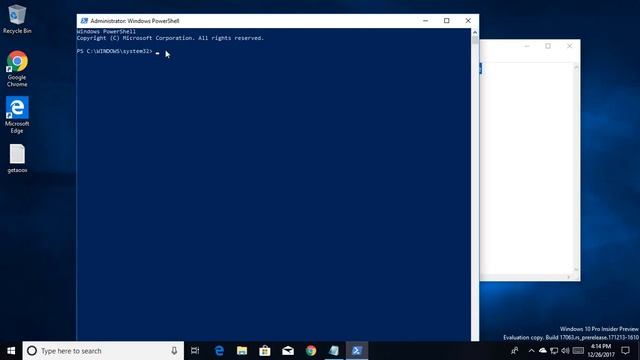Click the PowerShell taskbar button
The height and width of the screenshot is (360, 640).
[357, 351]
